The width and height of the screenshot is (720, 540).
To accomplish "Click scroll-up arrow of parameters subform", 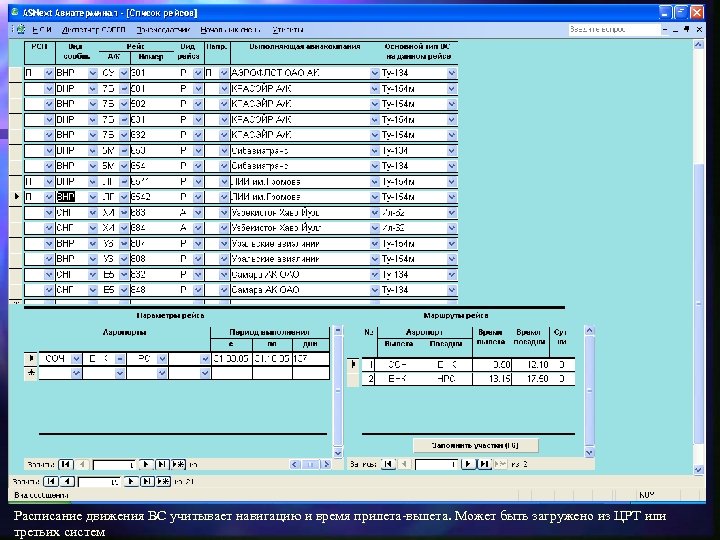I will tap(338, 330).
